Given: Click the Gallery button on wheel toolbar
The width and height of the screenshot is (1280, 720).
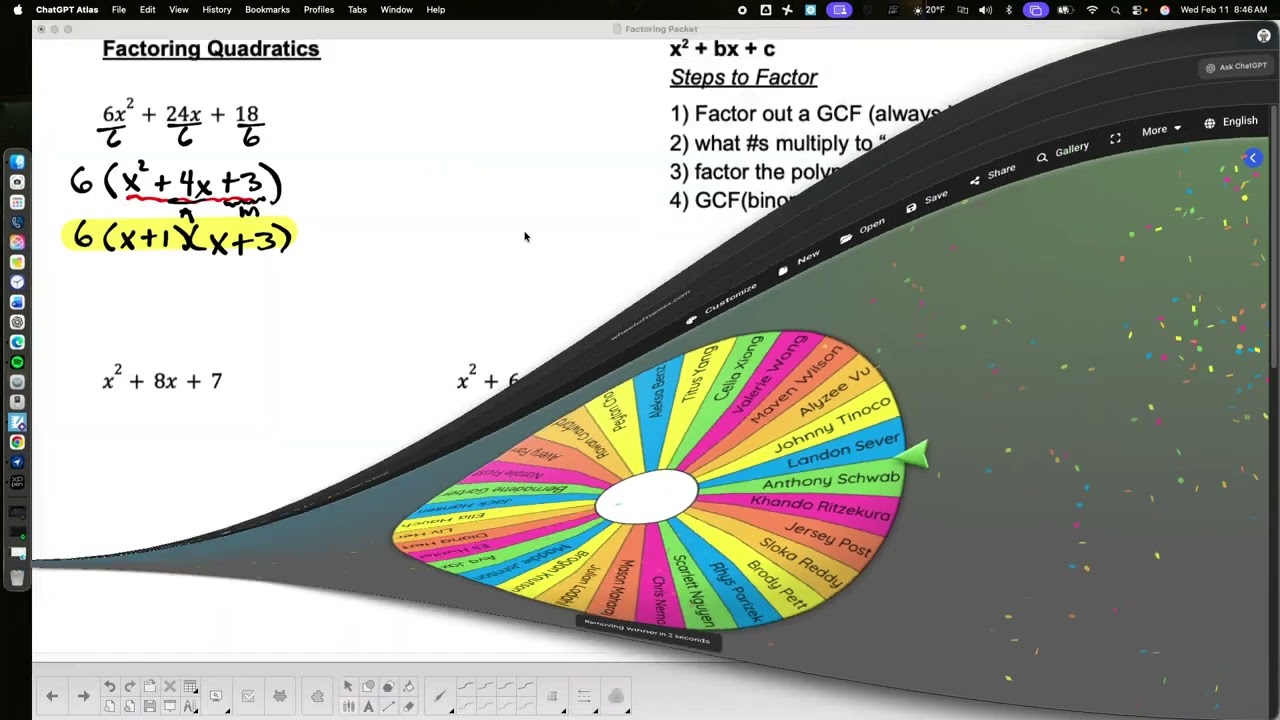Looking at the screenshot, I should pos(1064,152).
